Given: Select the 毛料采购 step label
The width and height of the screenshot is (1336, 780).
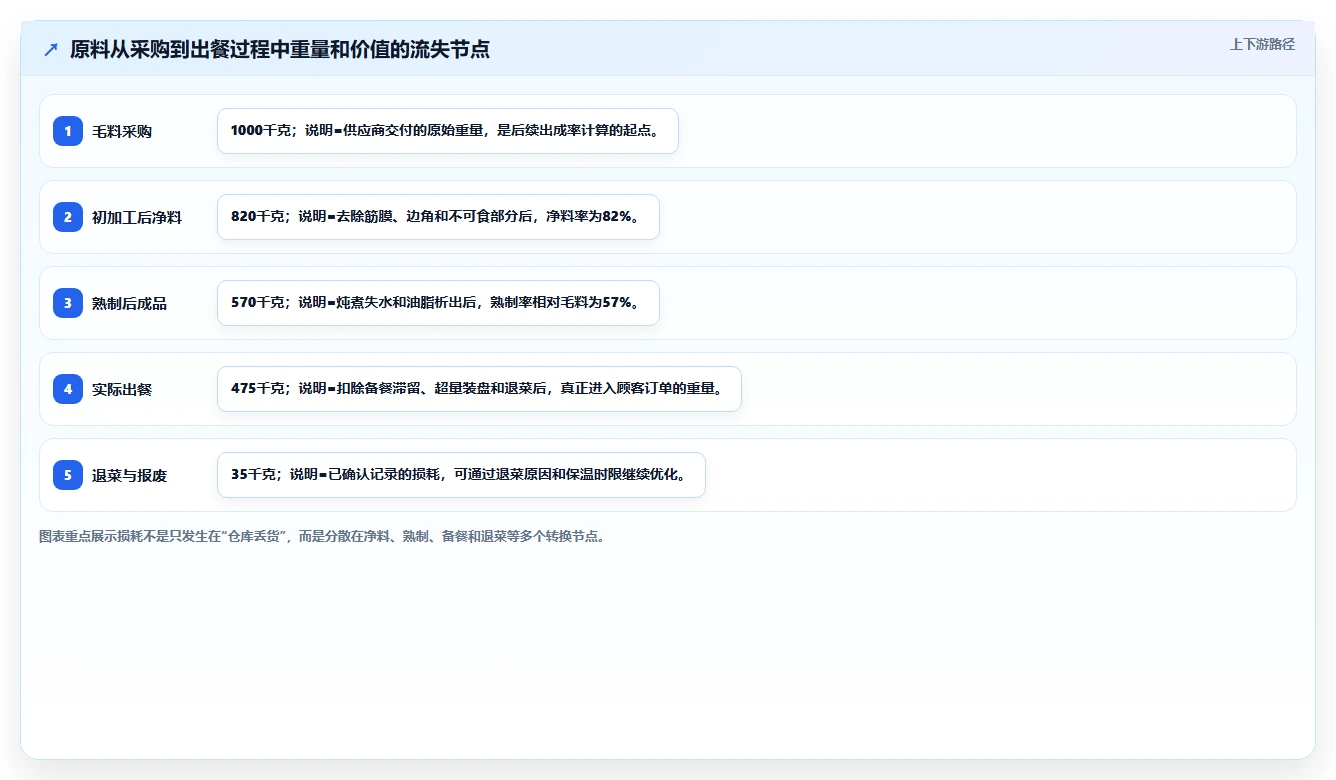Looking at the screenshot, I should 122,131.
